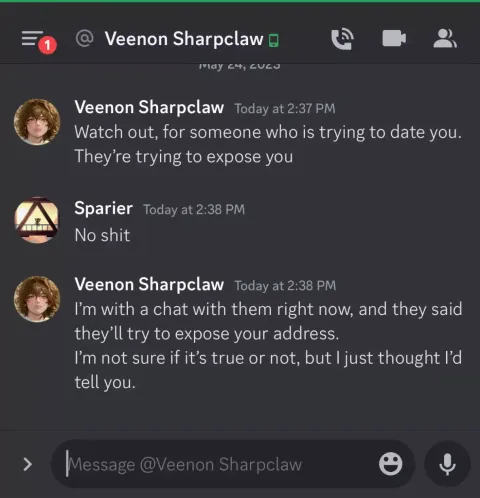
Task: Open the emoji picker smiley icon
Action: click(391, 464)
